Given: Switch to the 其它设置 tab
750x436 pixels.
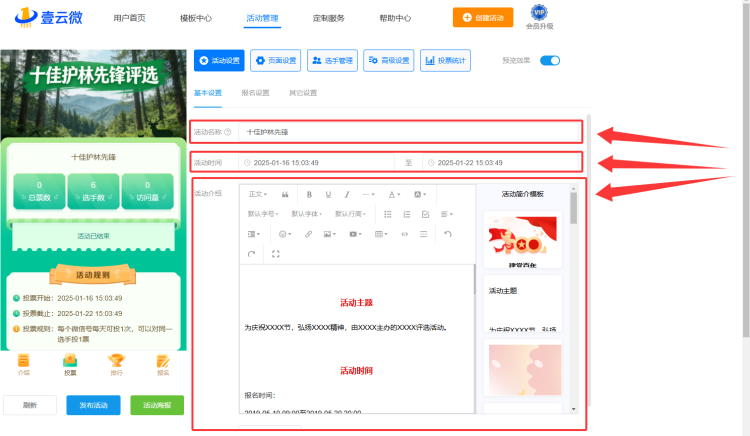Looking at the screenshot, I should (303, 93).
